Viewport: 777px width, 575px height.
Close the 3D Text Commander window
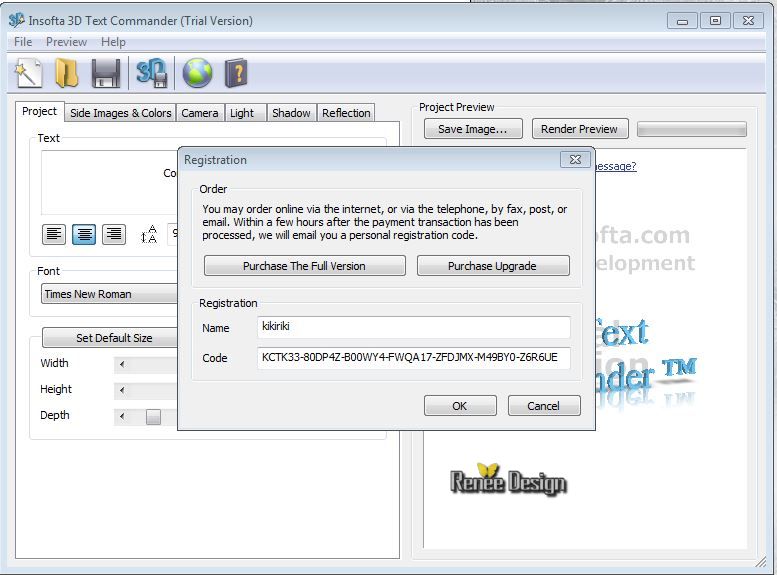(x=748, y=21)
